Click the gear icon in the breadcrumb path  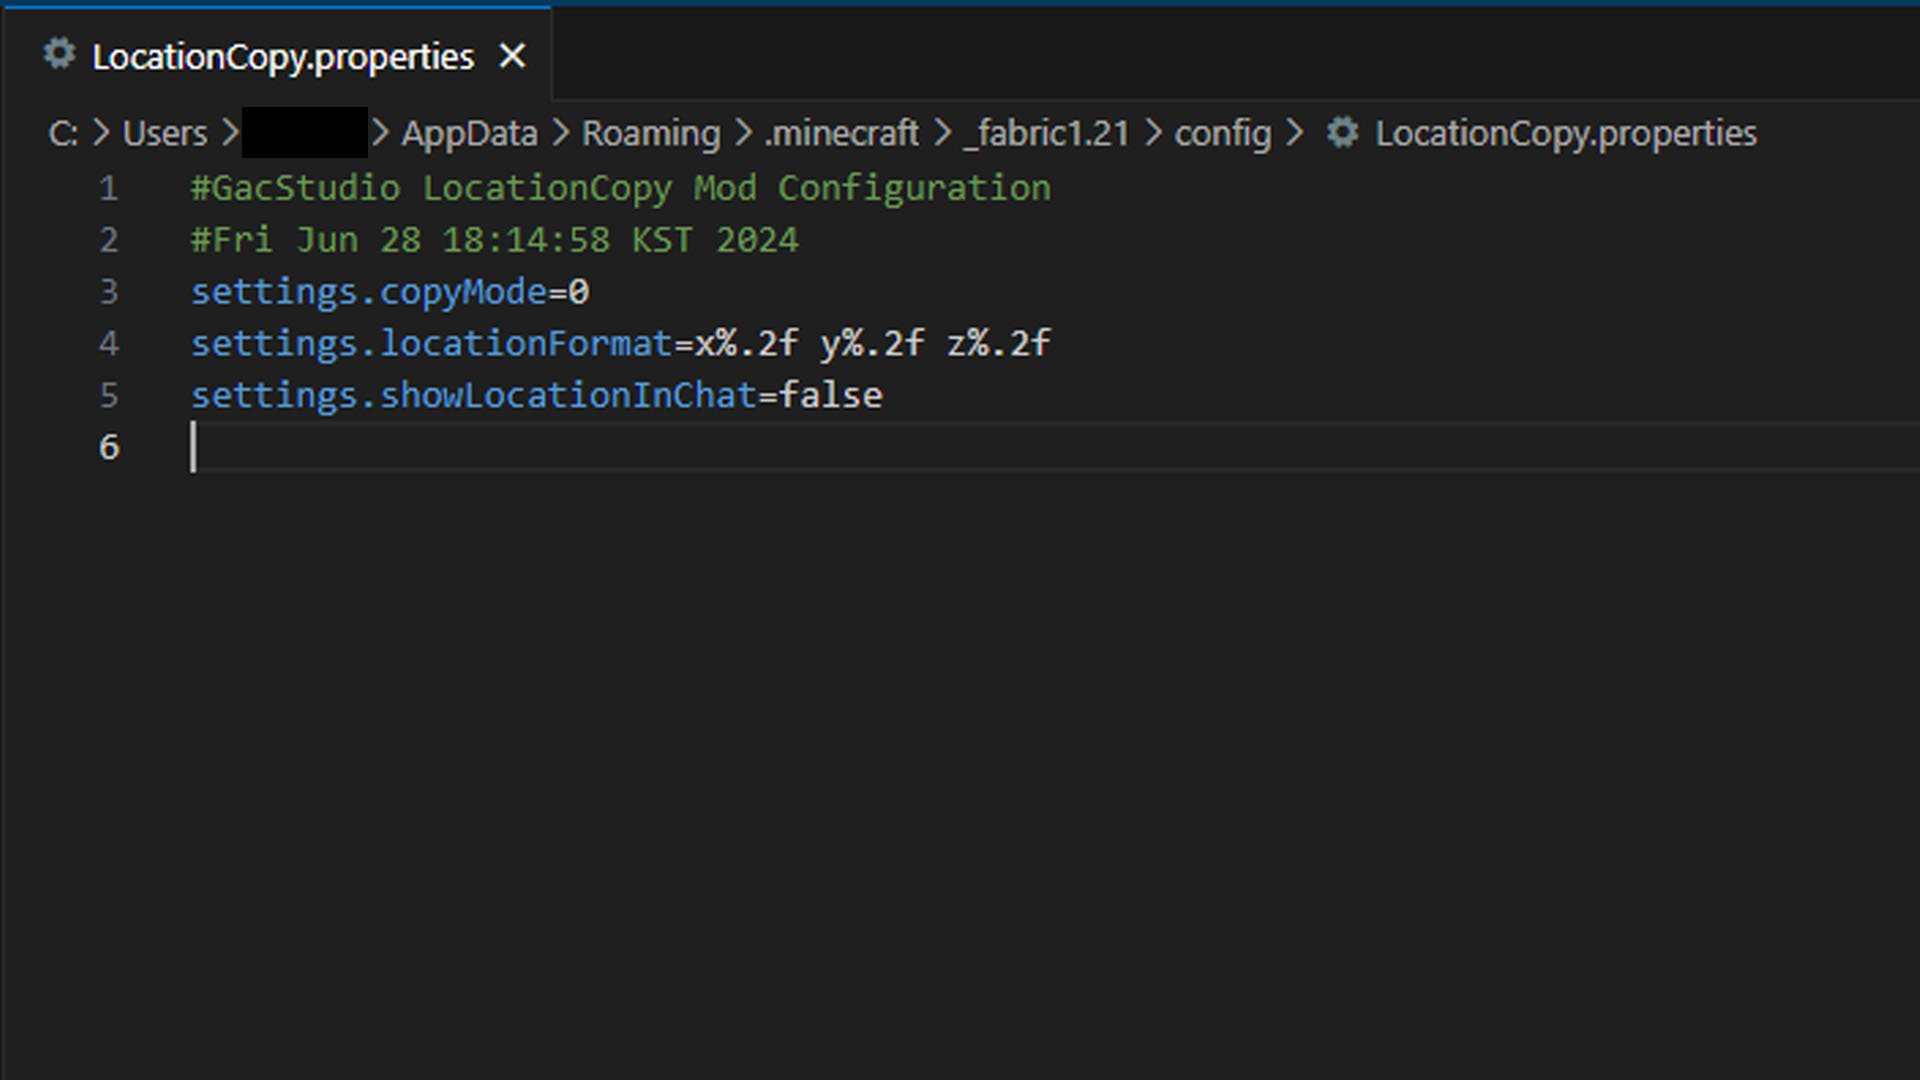pos(1342,132)
